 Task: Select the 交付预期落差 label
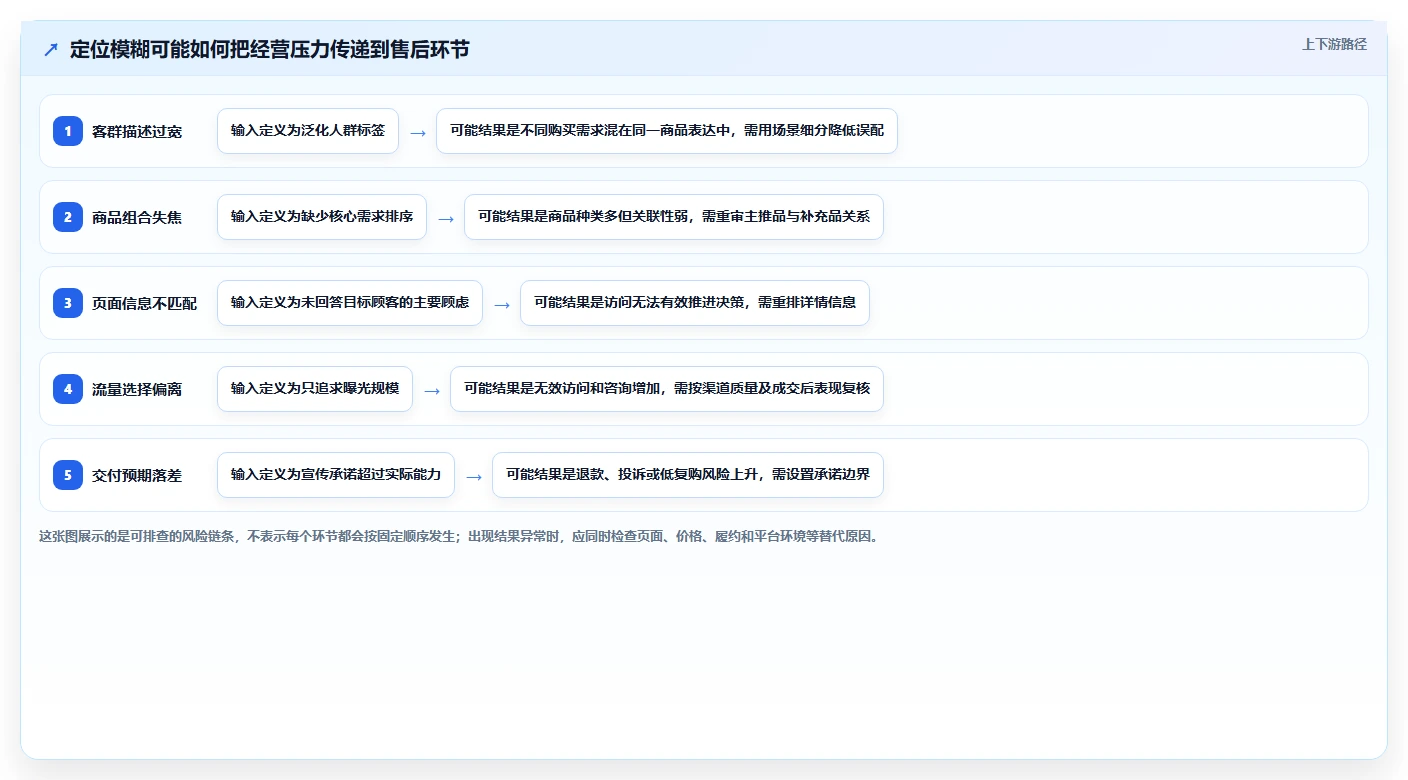point(137,475)
